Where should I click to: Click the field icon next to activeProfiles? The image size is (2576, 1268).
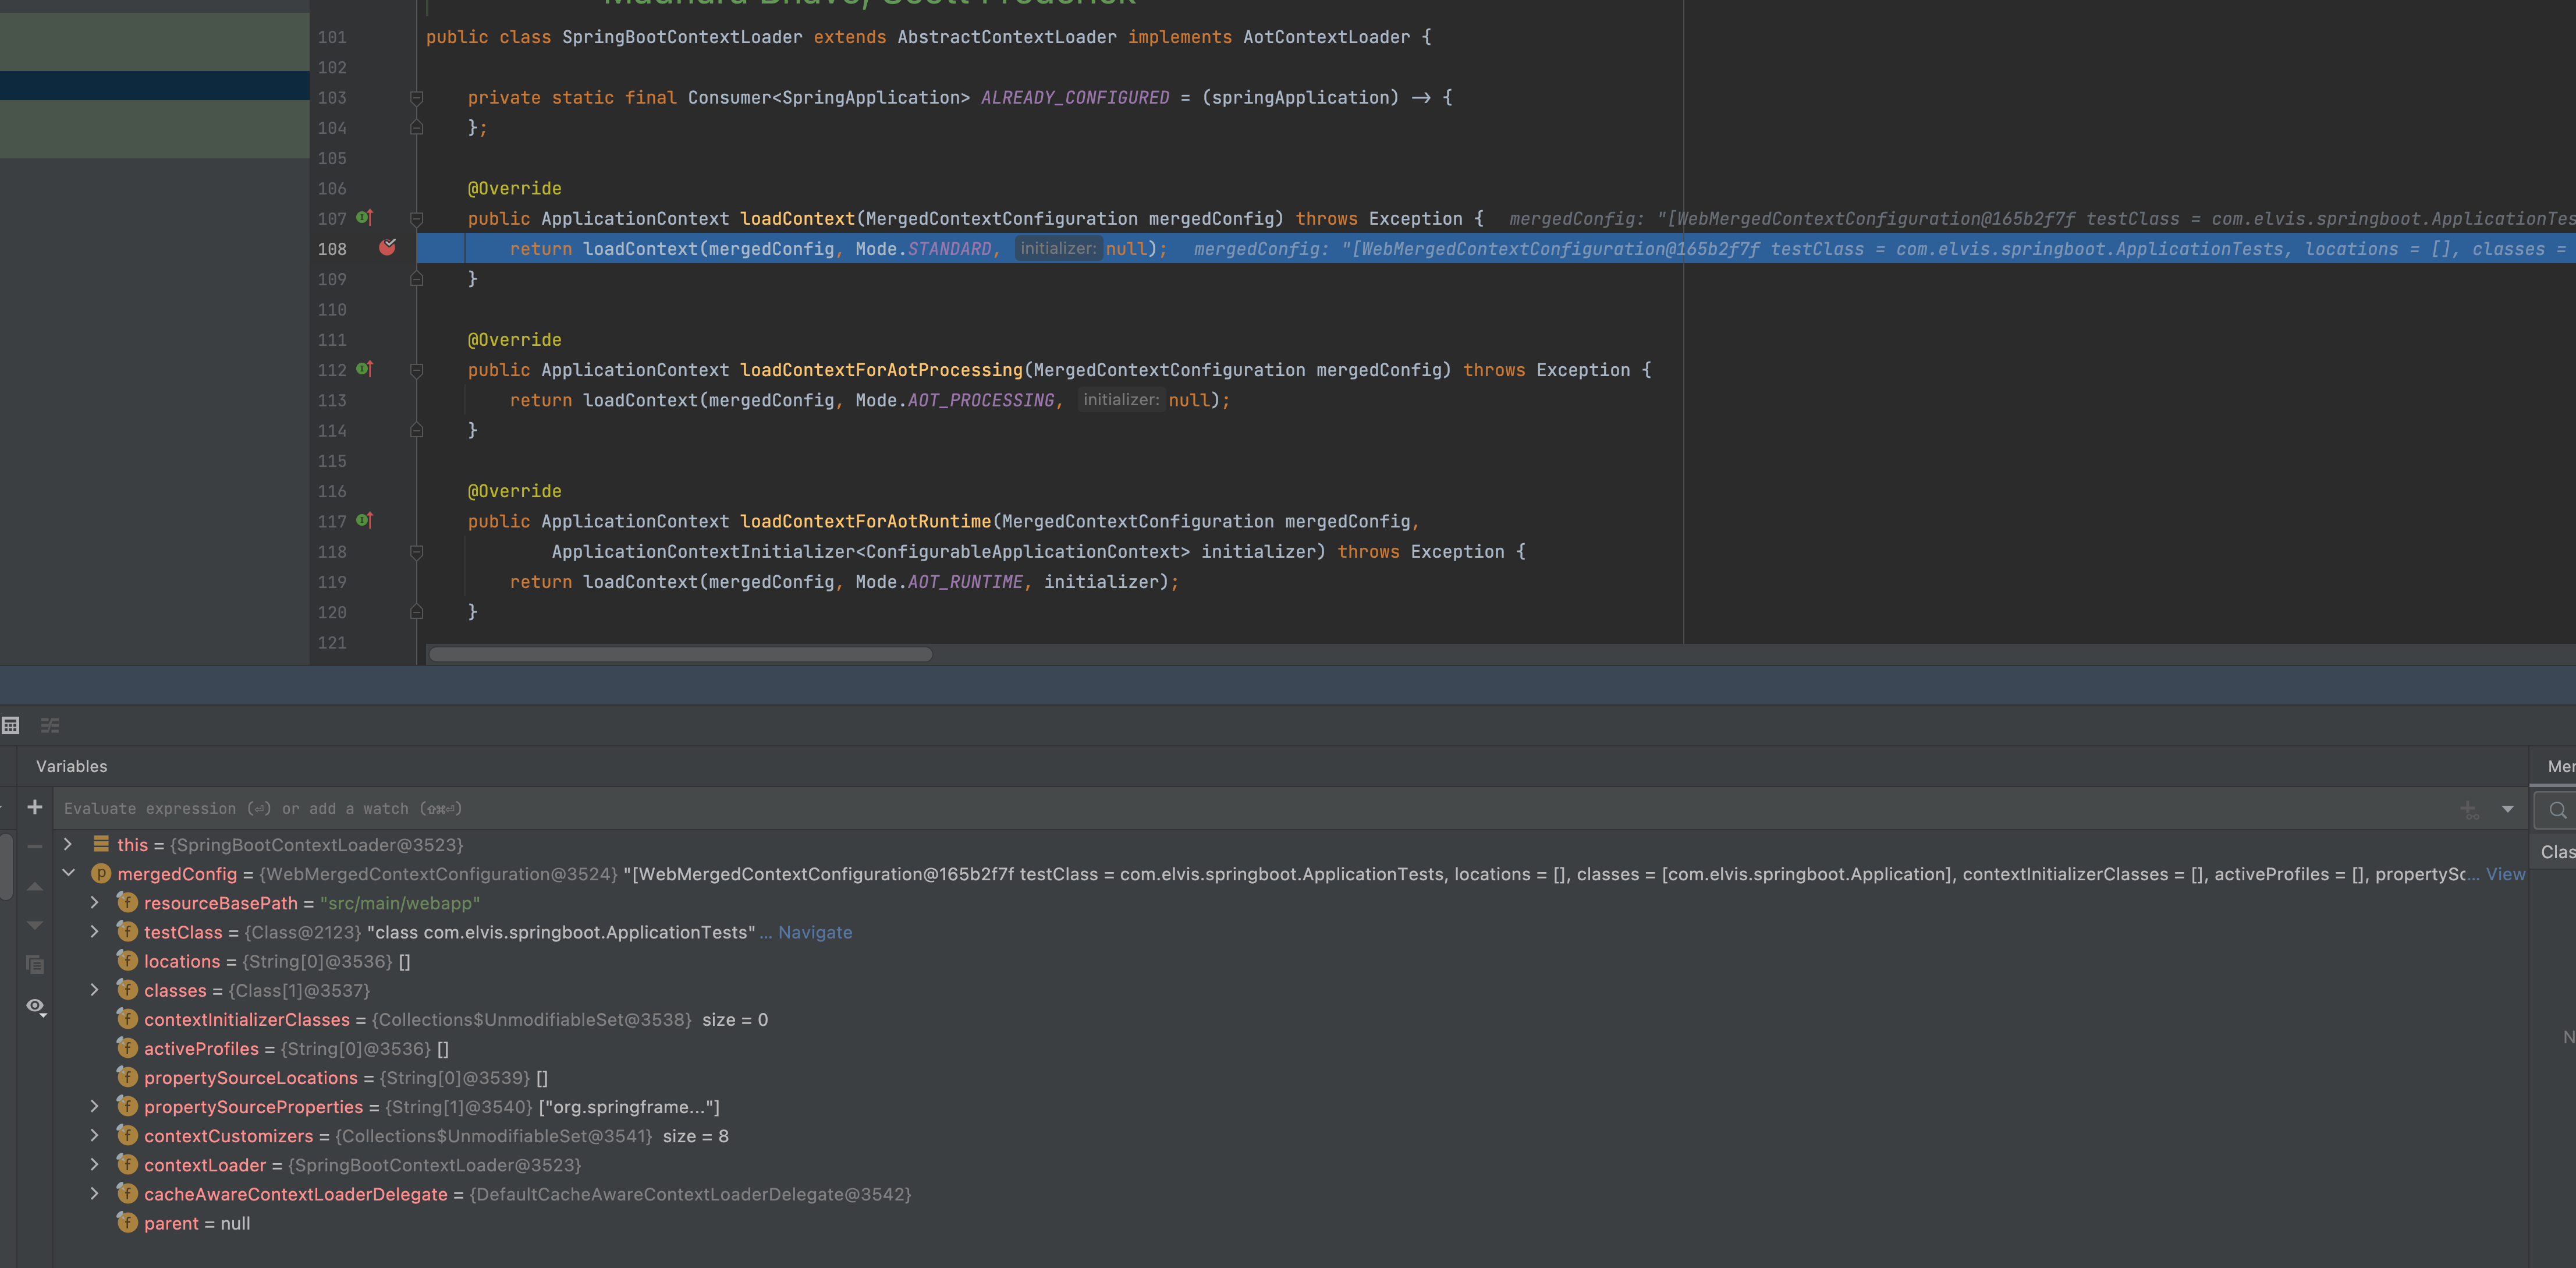click(x=127, y=1047)
